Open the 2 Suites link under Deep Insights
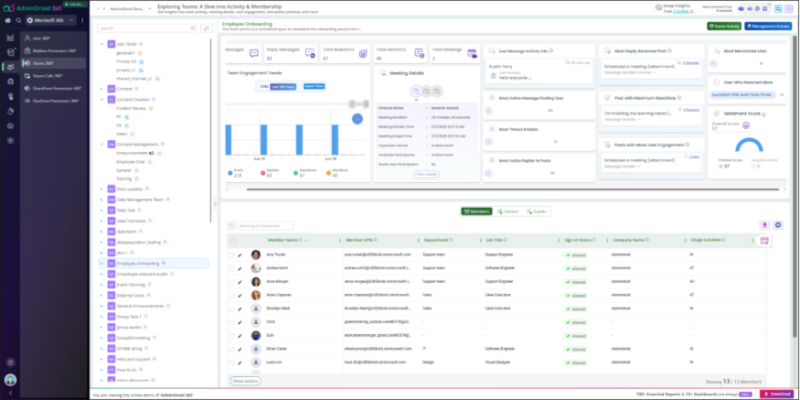Image resolution: width=800 pixels, height=400 pixels. tap(681, 11)
